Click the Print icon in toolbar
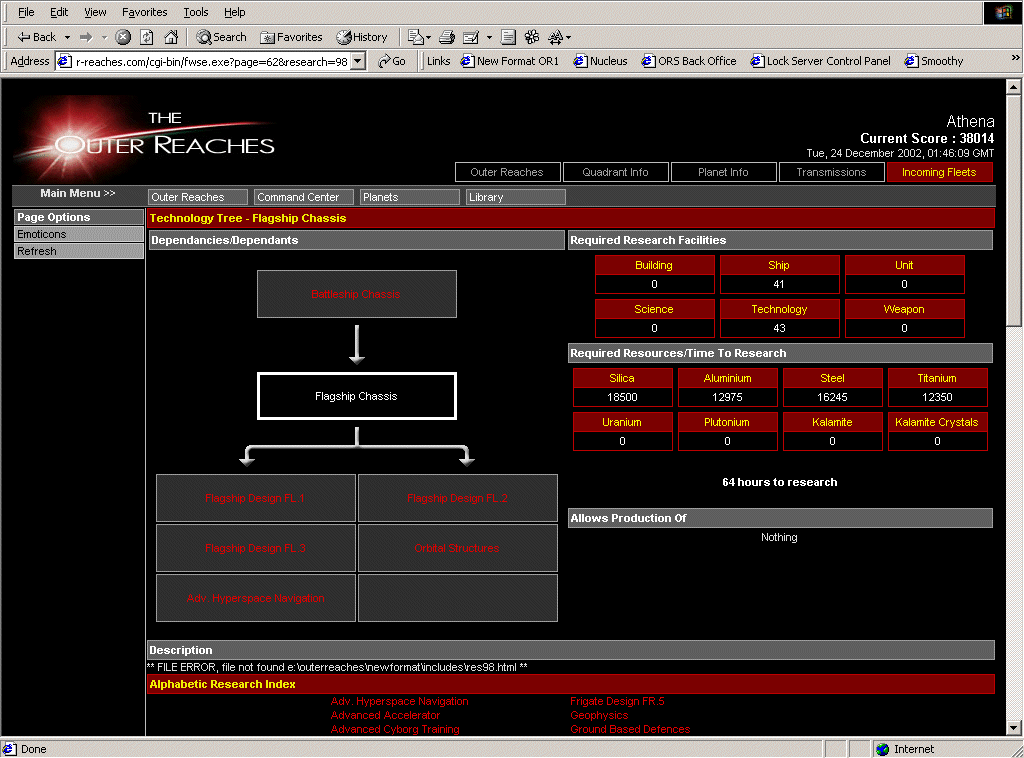The image size is (1024, 758). point(447,37)
